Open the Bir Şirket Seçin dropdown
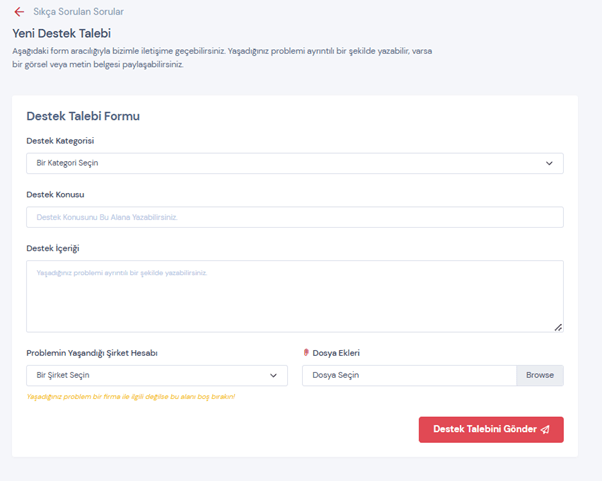602x481 pixels. click(150, 375)
